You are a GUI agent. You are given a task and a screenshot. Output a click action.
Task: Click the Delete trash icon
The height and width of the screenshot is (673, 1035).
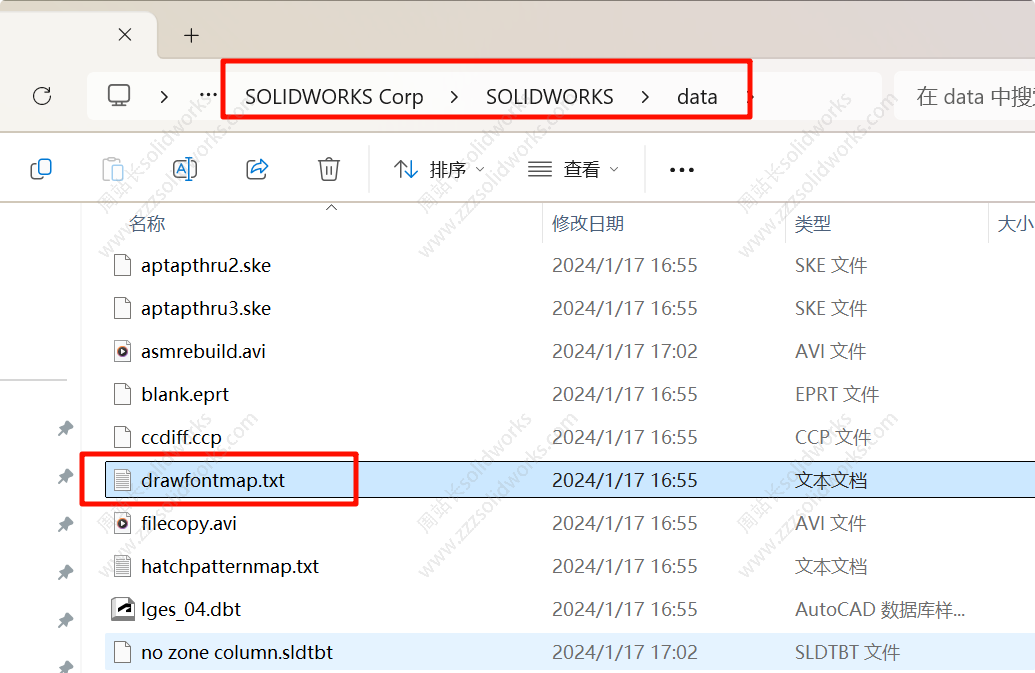coord(329,170)
